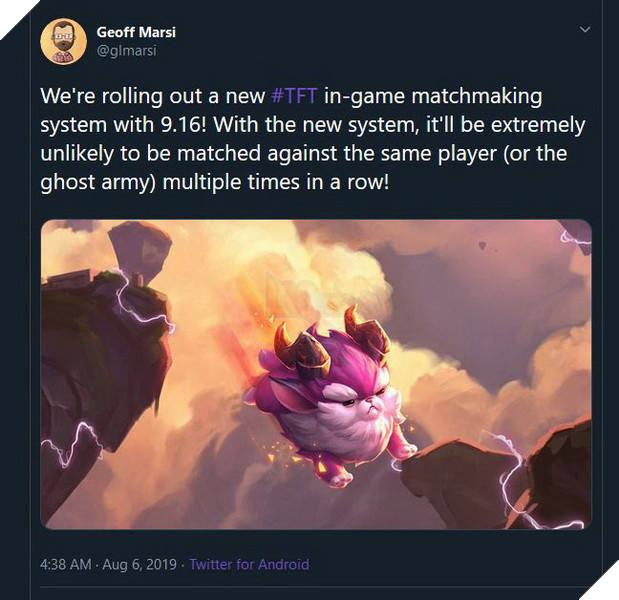
Task: Click the Geoff Marsi display name
Action: [136, 32]
